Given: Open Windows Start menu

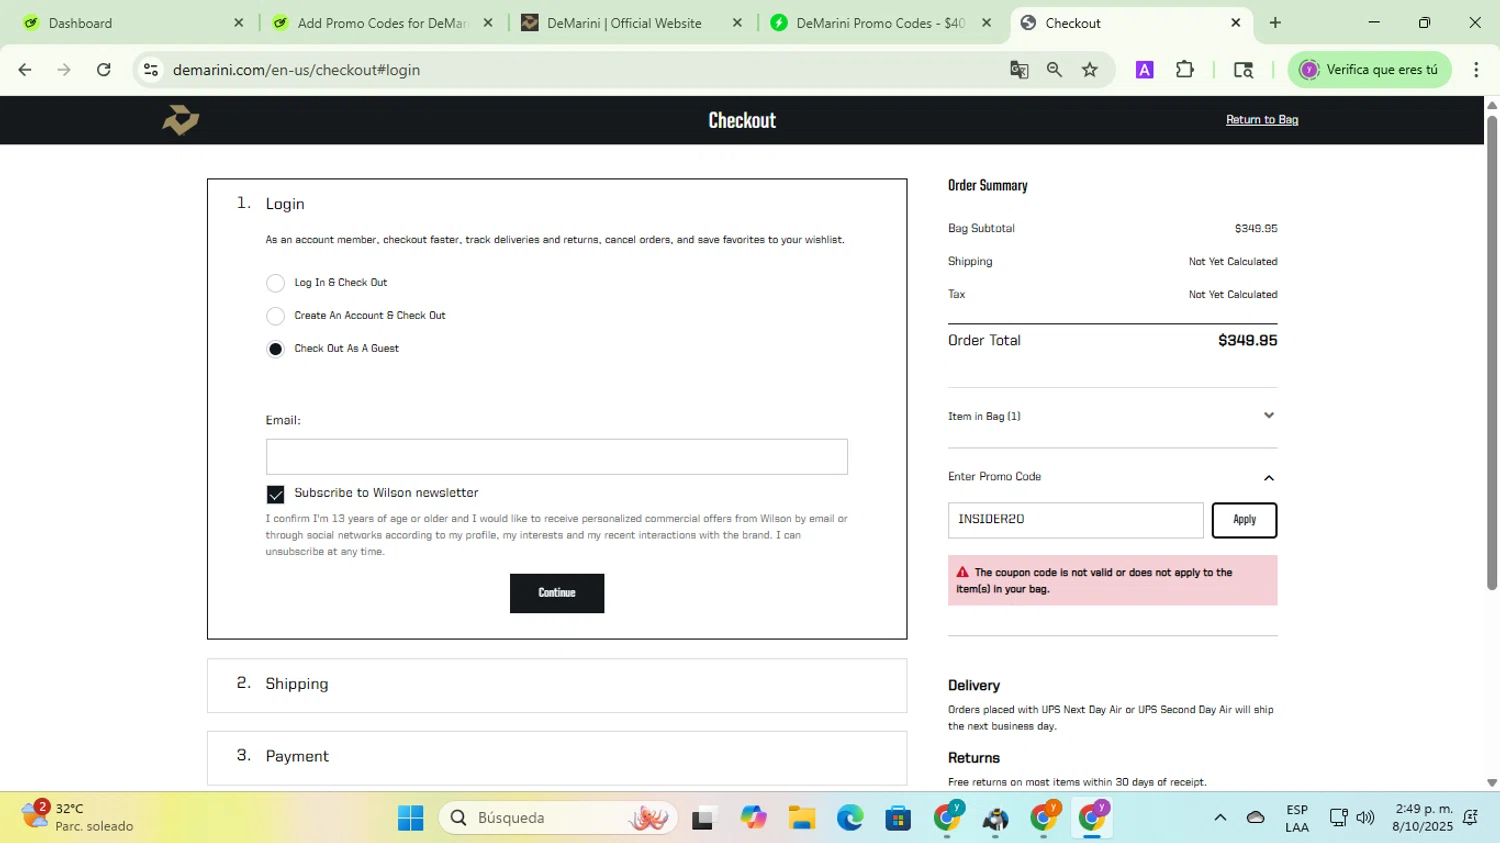Looking at the screenshot, I should pos(410,818).
